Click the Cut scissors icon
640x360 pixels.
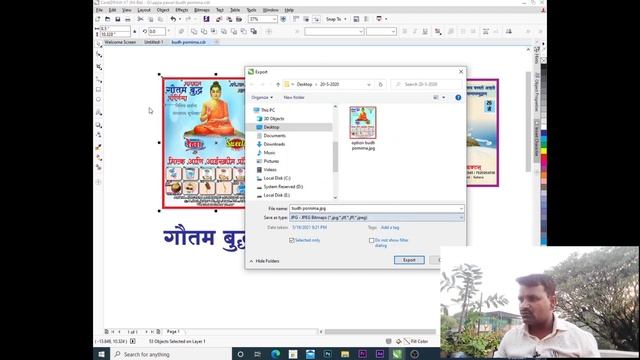tap(140, 19)
